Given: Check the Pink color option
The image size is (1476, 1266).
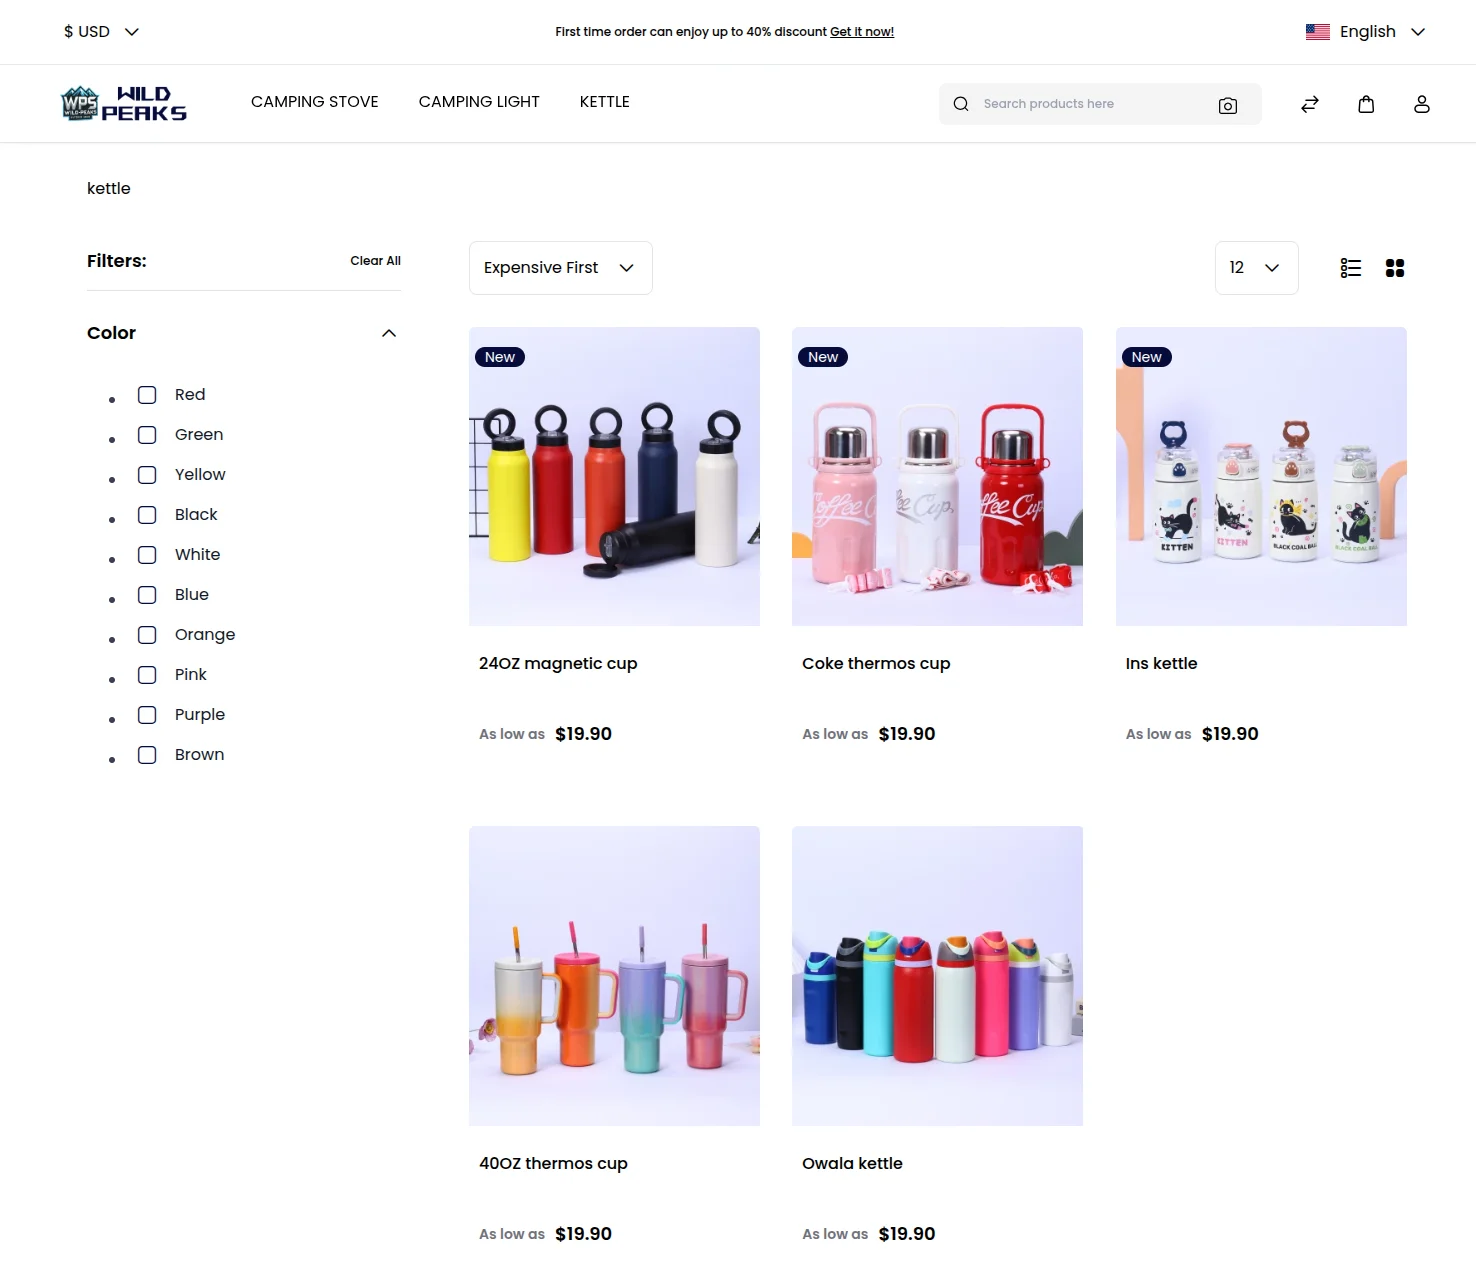Looking at the screenshot, I should pyautogui.click(x=147, y=675).
